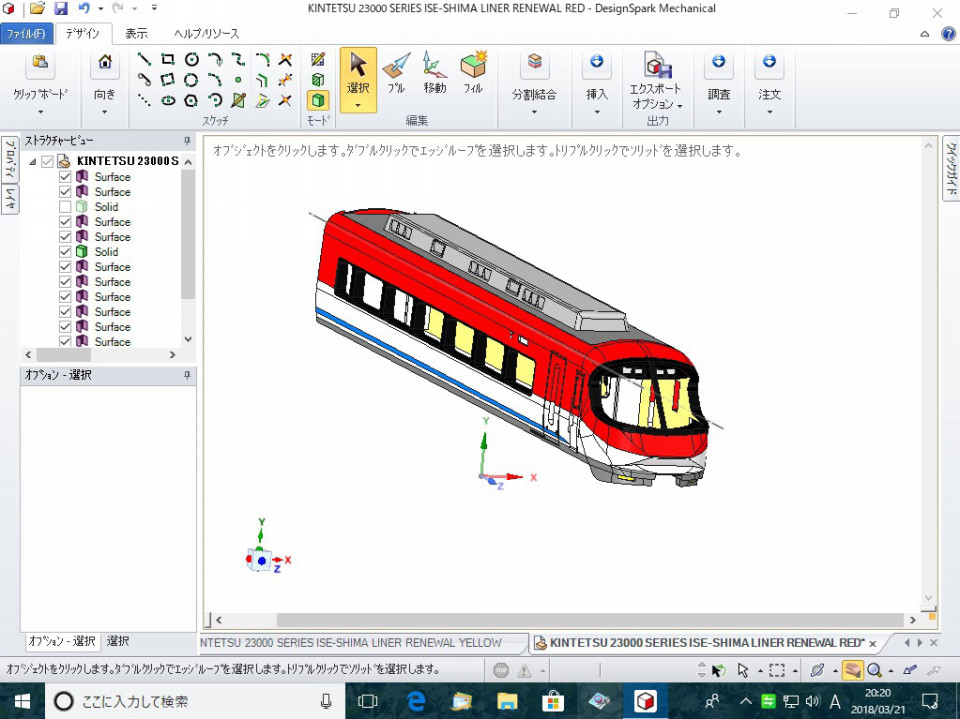Open the プロパティ side tab
The image size is (960, 719).
(x=10, y=159)
